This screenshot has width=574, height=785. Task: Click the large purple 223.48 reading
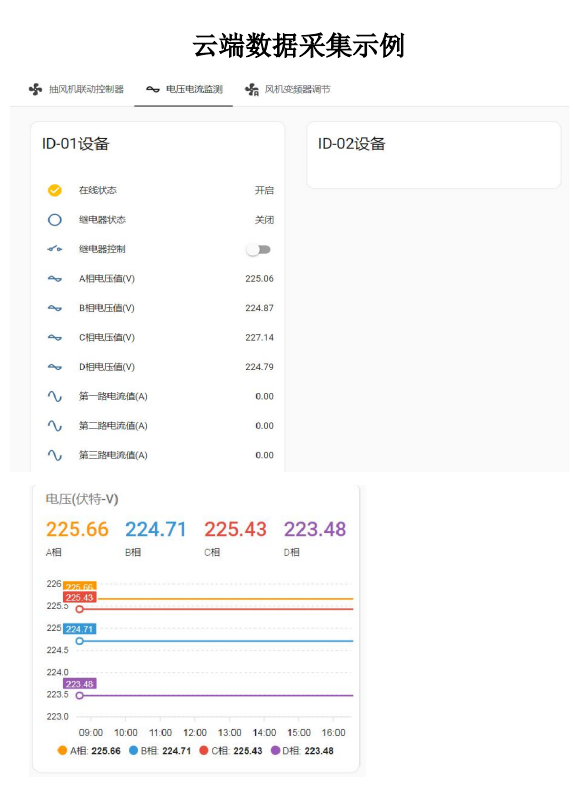[x=315, y=529]
